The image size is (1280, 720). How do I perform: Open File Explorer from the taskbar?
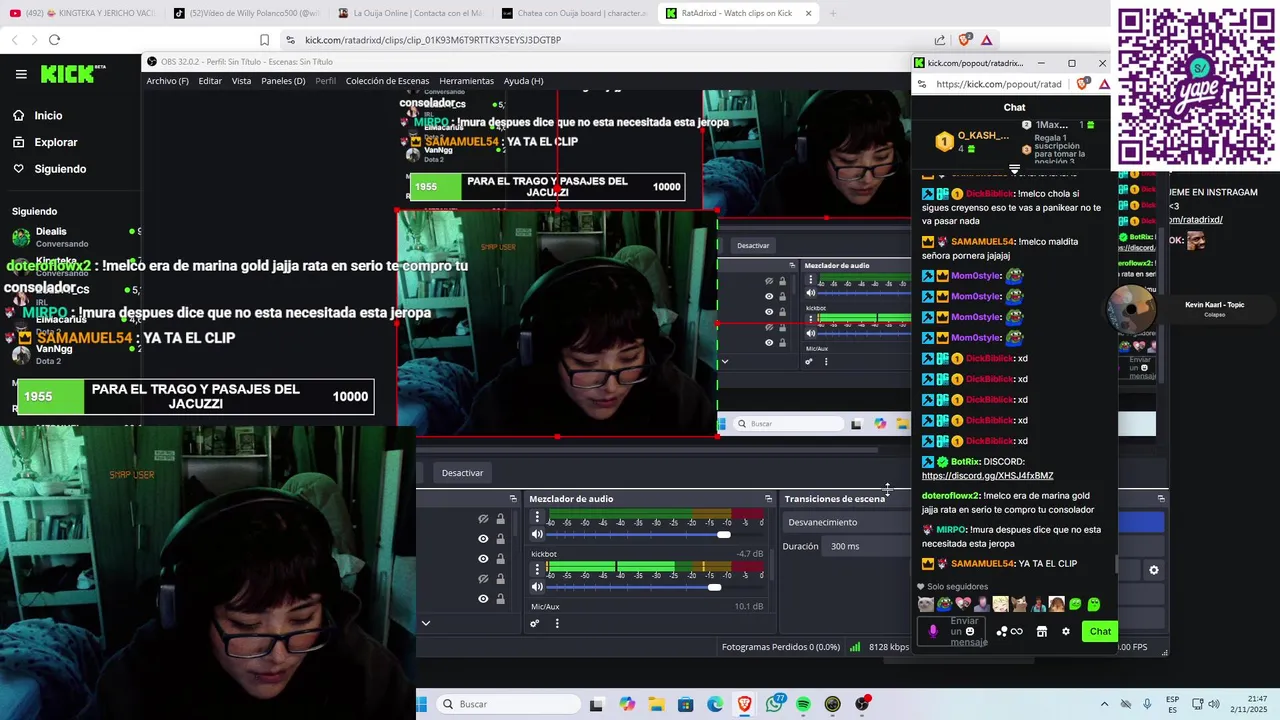pos(656,704)
